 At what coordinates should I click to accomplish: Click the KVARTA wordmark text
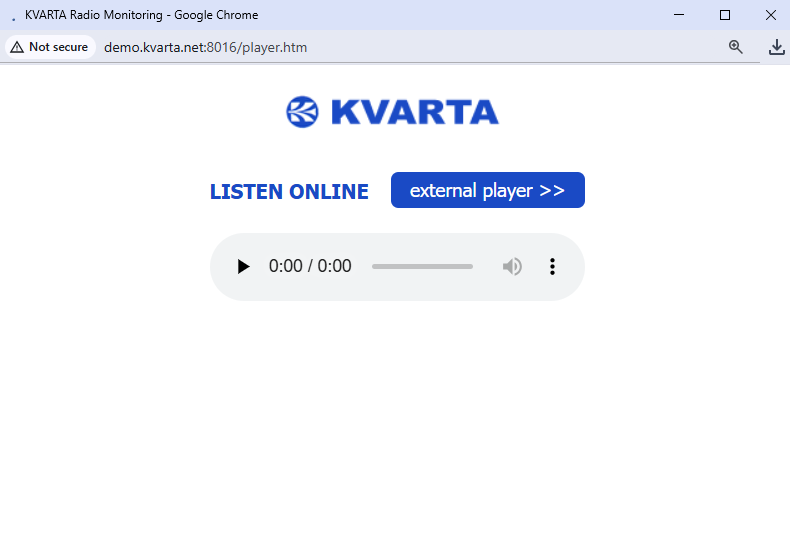pos(415,112)
